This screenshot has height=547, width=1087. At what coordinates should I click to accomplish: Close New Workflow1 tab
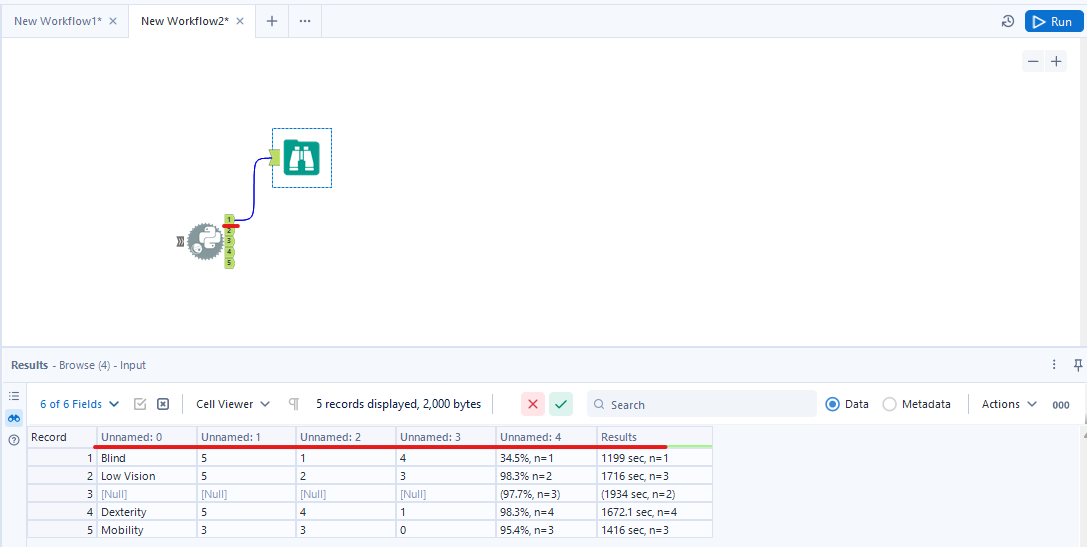(x=113, y=21)
